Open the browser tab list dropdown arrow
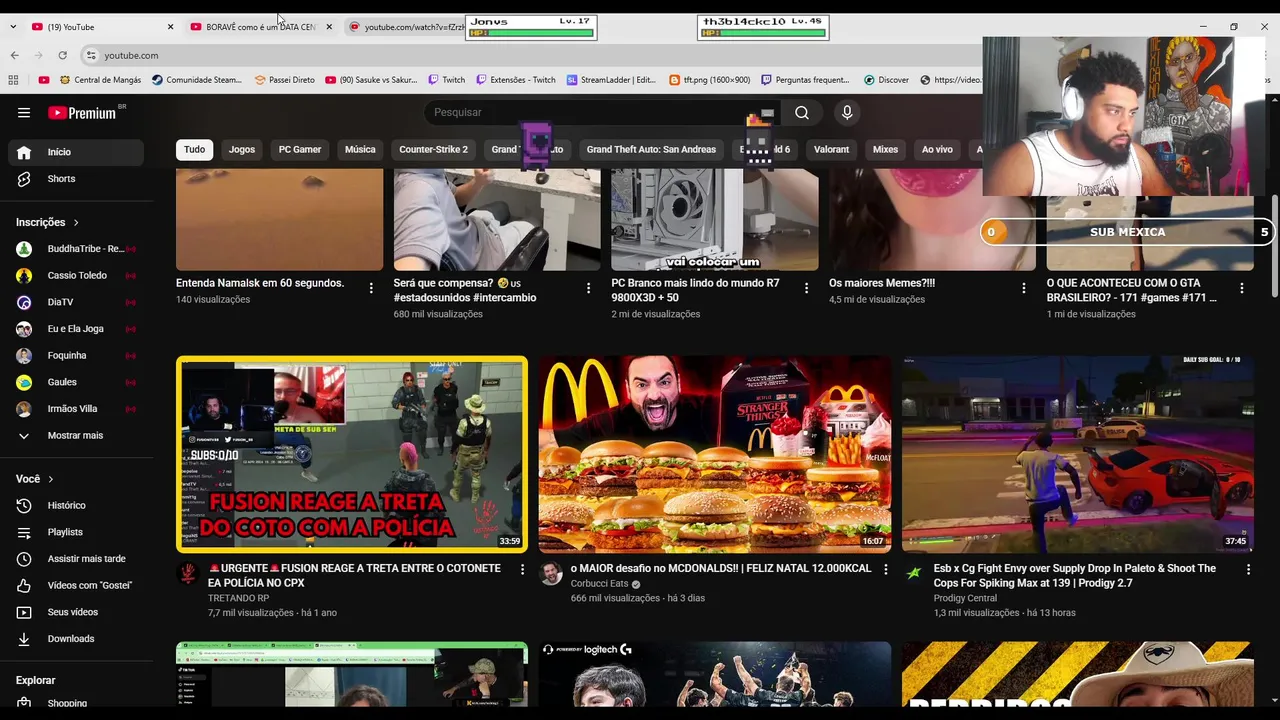 pos(12,27)
